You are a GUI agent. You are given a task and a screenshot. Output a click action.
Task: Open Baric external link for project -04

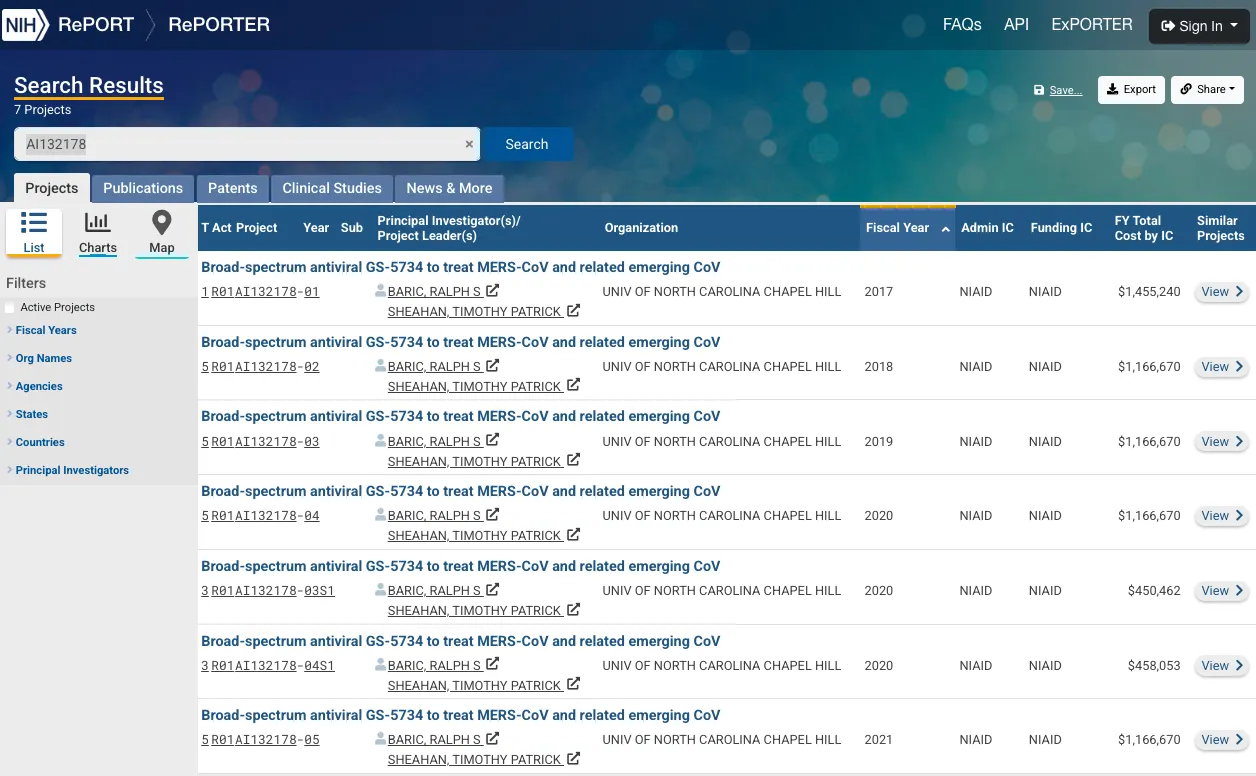493,515
